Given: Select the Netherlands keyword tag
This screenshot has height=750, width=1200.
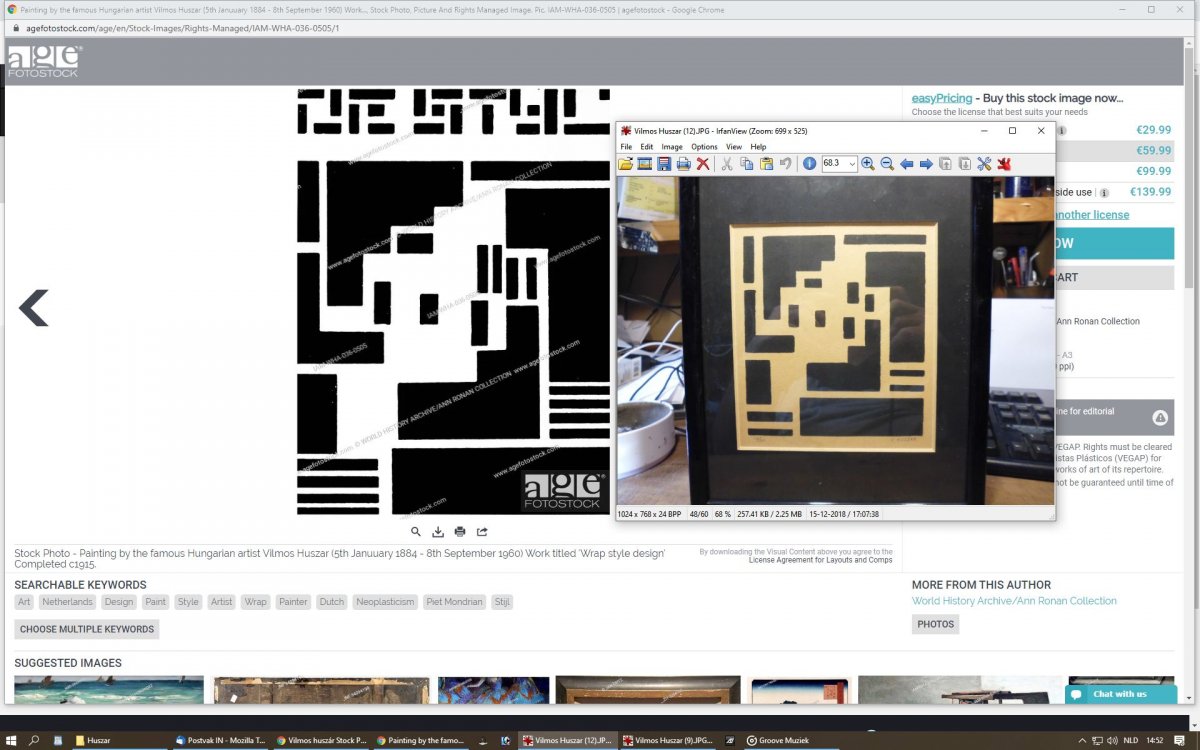Looking at the screenshot, I should click(x=67, y=602).
